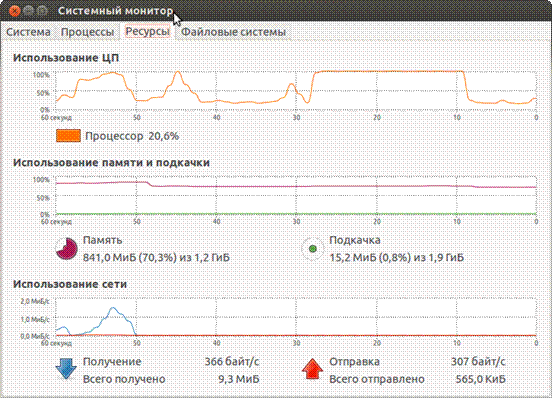Click the Использование ЦП graph area
552x398 pixels.
pos(296,91)
